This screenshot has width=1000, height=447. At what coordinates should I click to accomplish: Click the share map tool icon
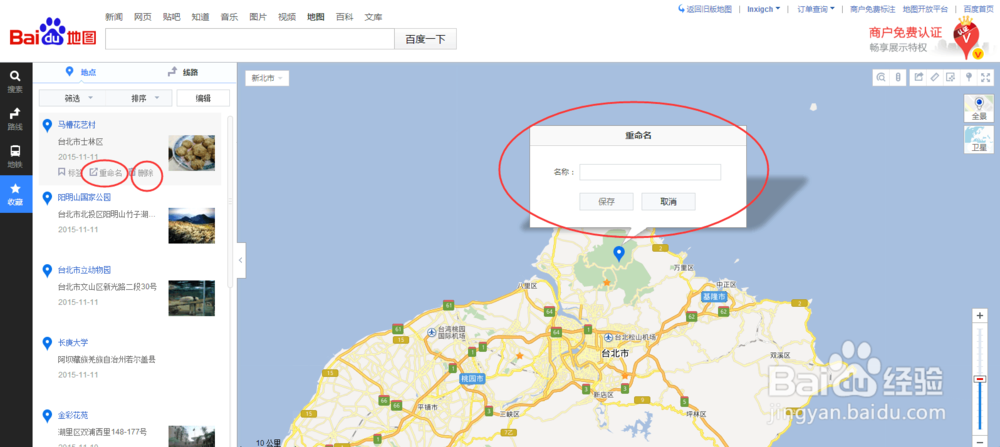(x=918, y=77)
